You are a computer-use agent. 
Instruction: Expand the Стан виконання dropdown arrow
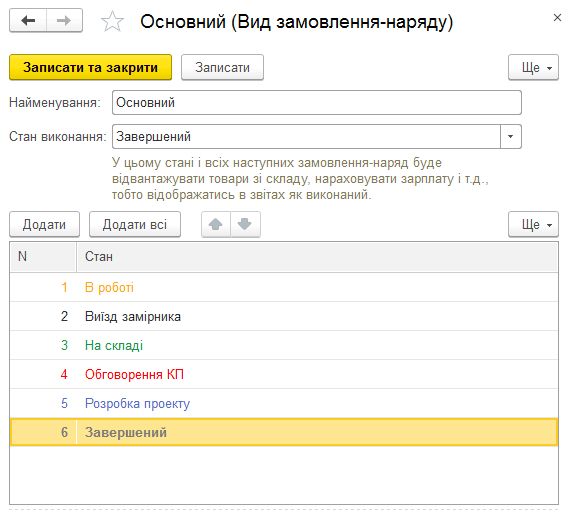[x=511, y=136]
